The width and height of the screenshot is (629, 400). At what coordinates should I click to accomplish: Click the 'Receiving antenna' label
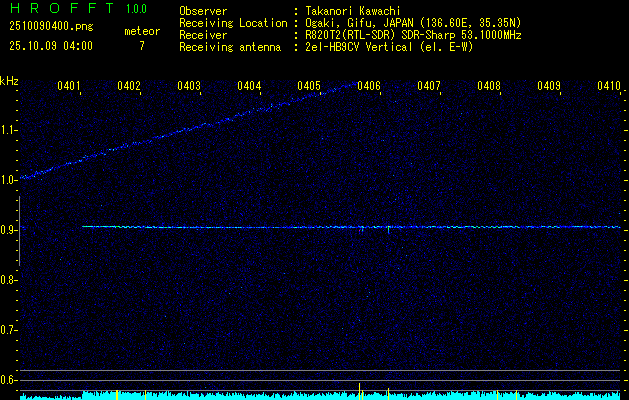(x=230, y=47)
